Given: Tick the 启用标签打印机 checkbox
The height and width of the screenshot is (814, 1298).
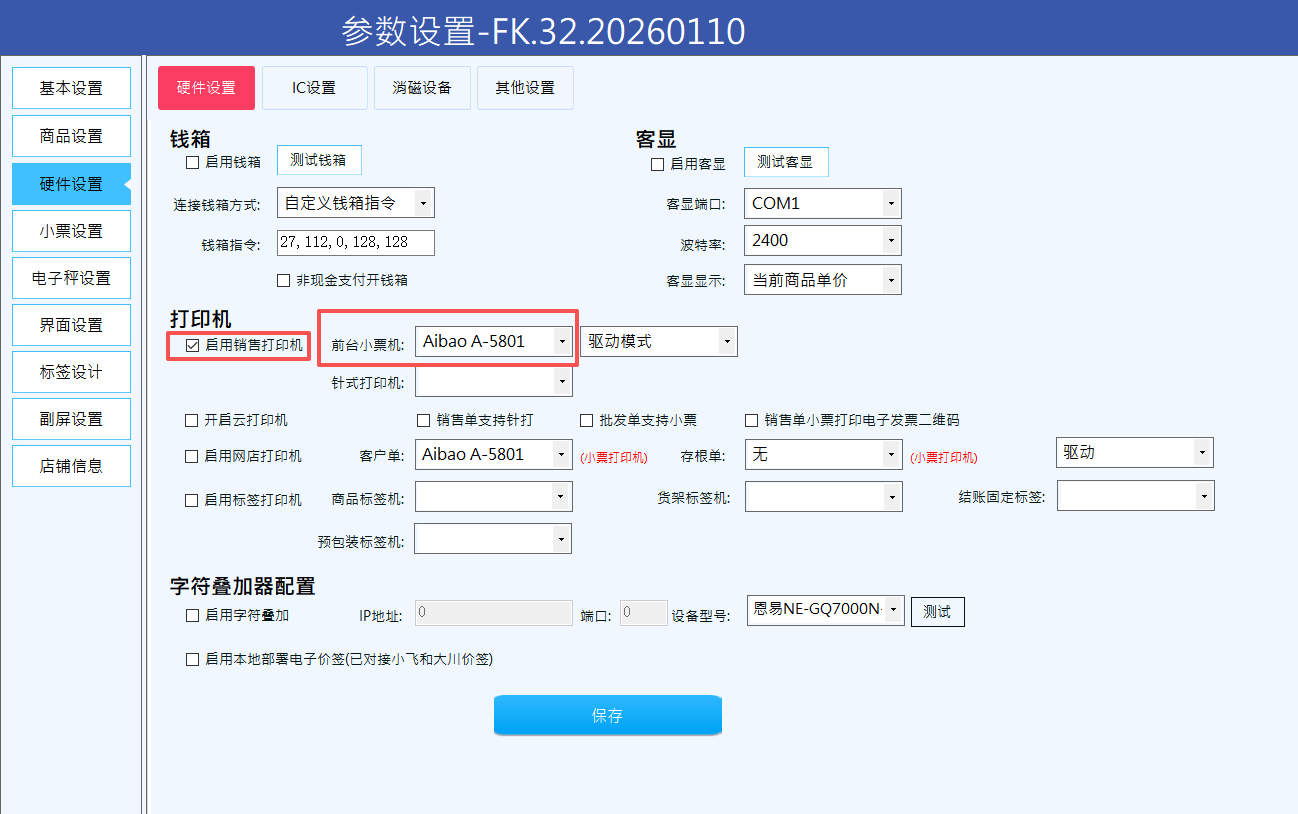Looking at the screenshot, I should [x=192, y=500].
